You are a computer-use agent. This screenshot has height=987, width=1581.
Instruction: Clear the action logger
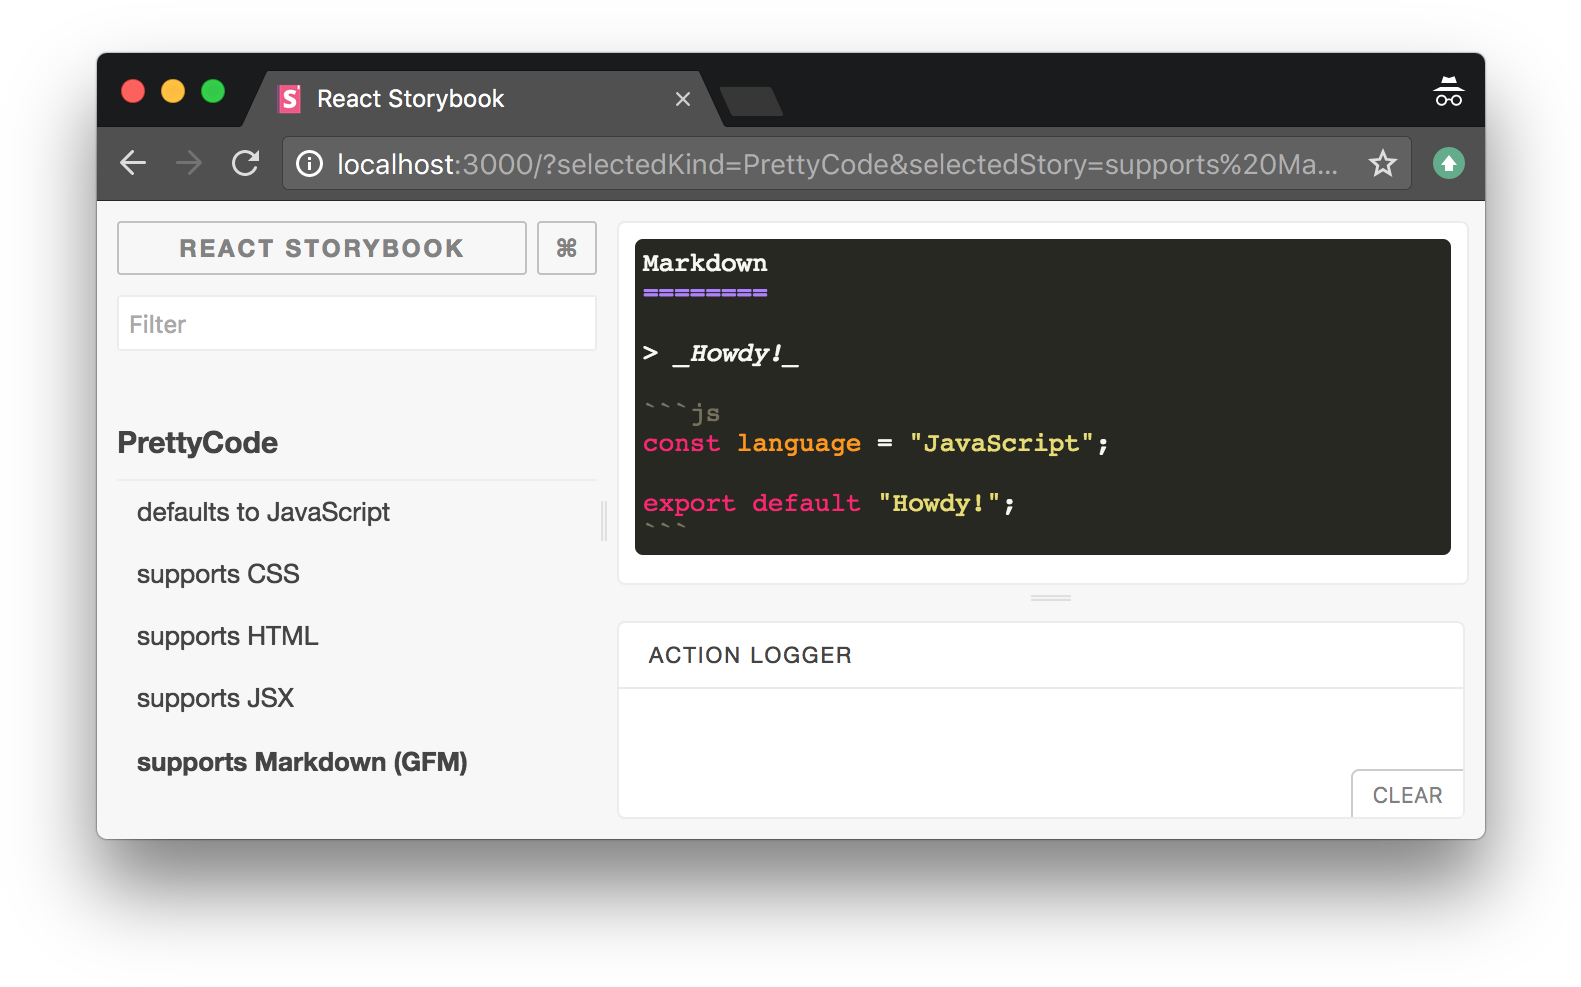tap(1407, 795)
